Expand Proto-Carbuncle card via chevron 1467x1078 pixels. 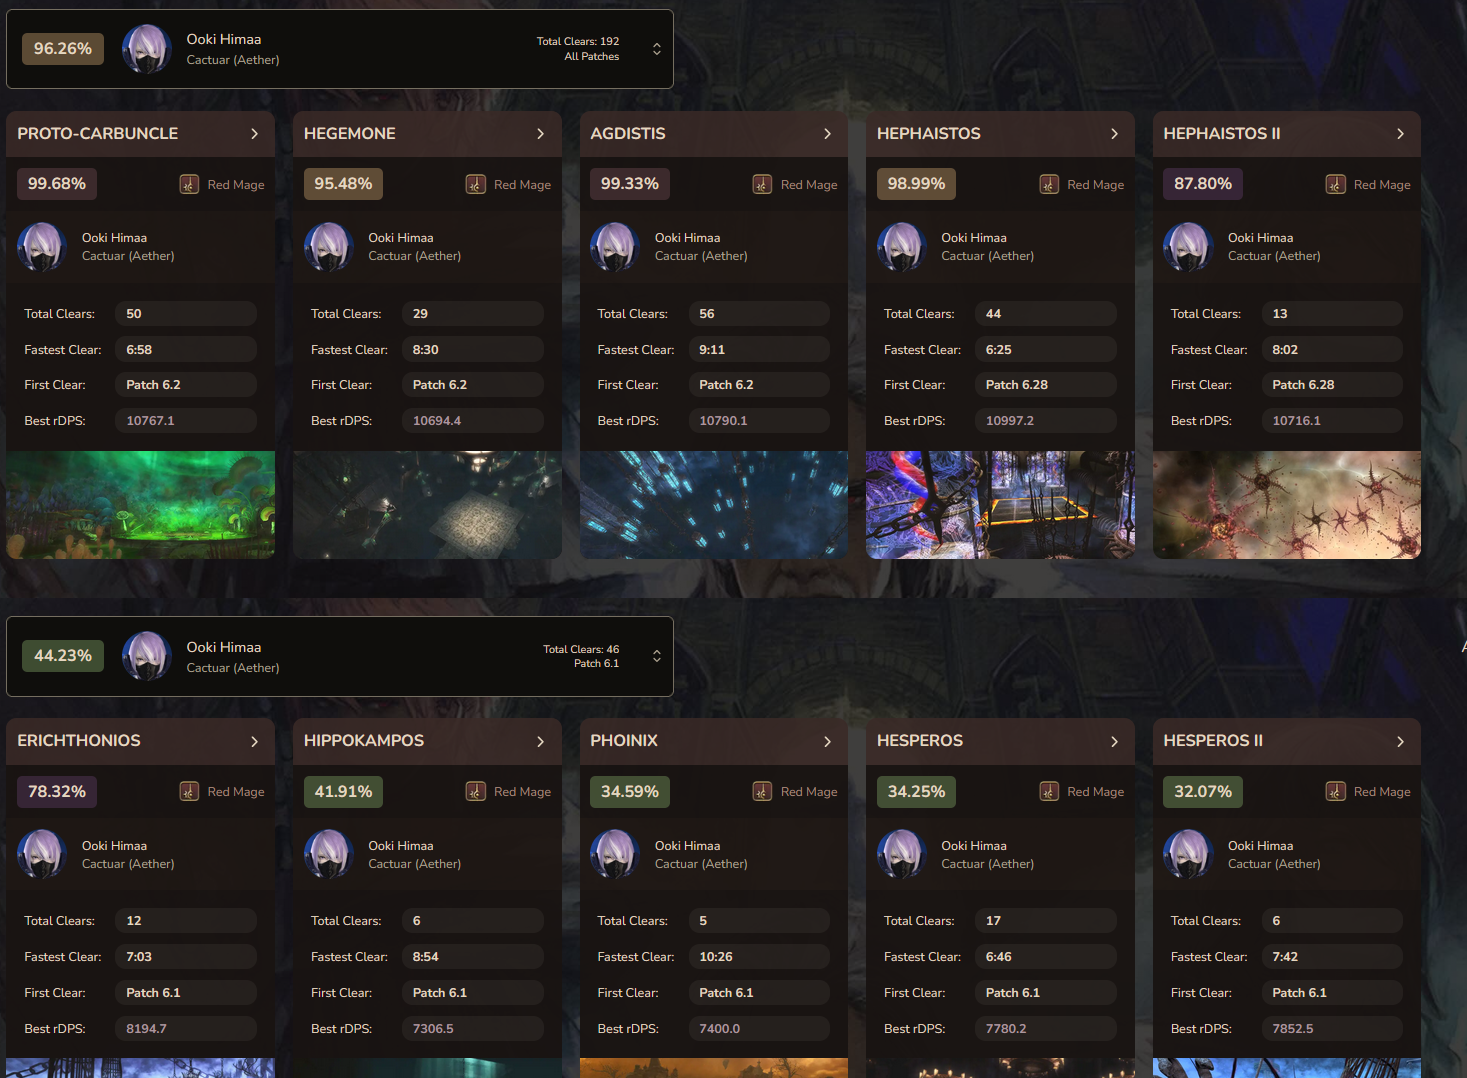(x=254, y=134)
